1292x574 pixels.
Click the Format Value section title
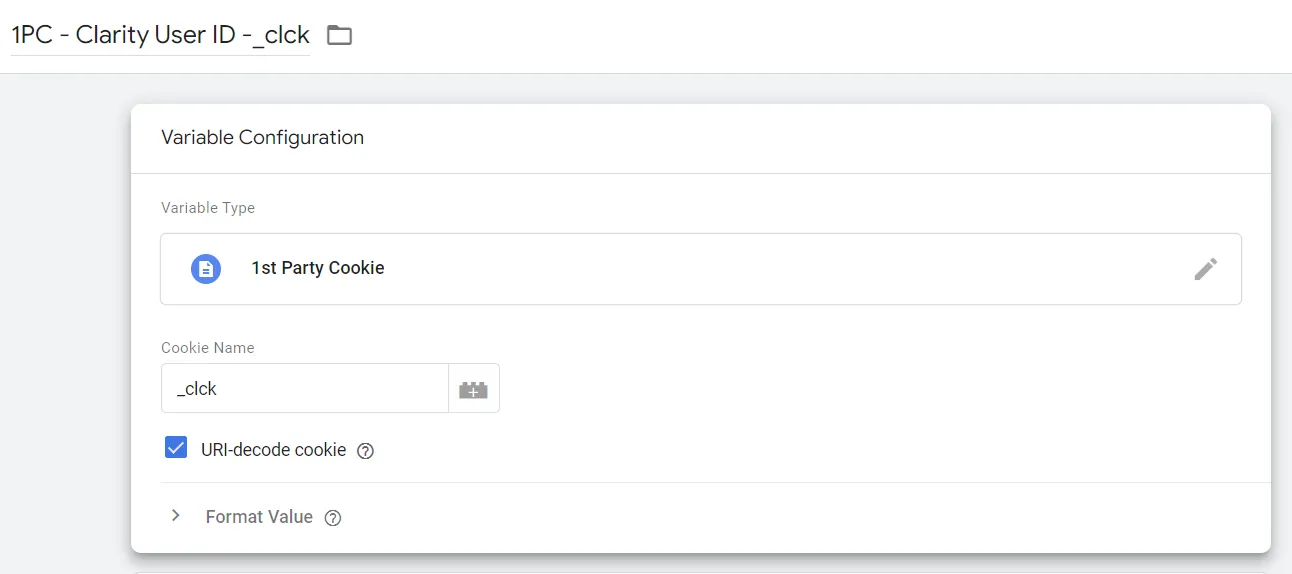tap(259, 517)
